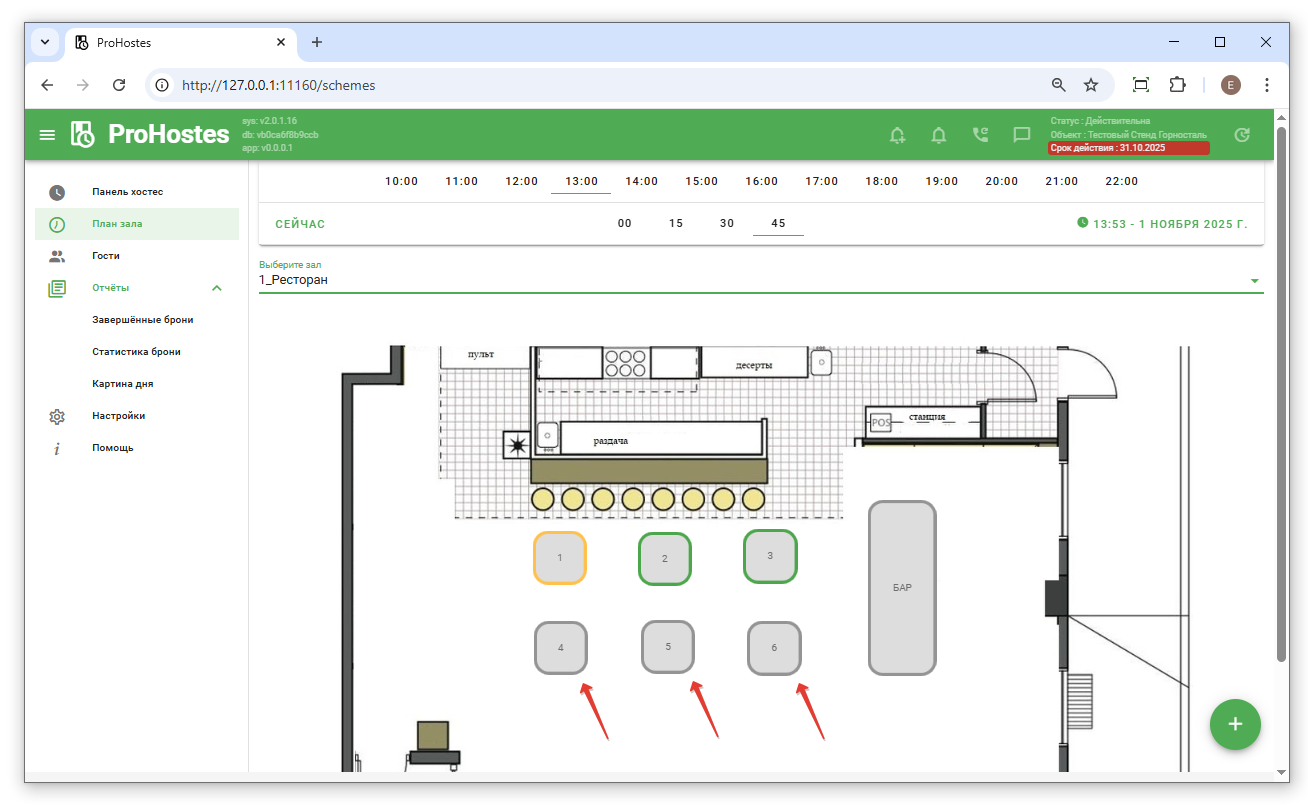Open the chat messages icon
The height and width of the screenshot is (805, 1308).
tap(1021, 135)
